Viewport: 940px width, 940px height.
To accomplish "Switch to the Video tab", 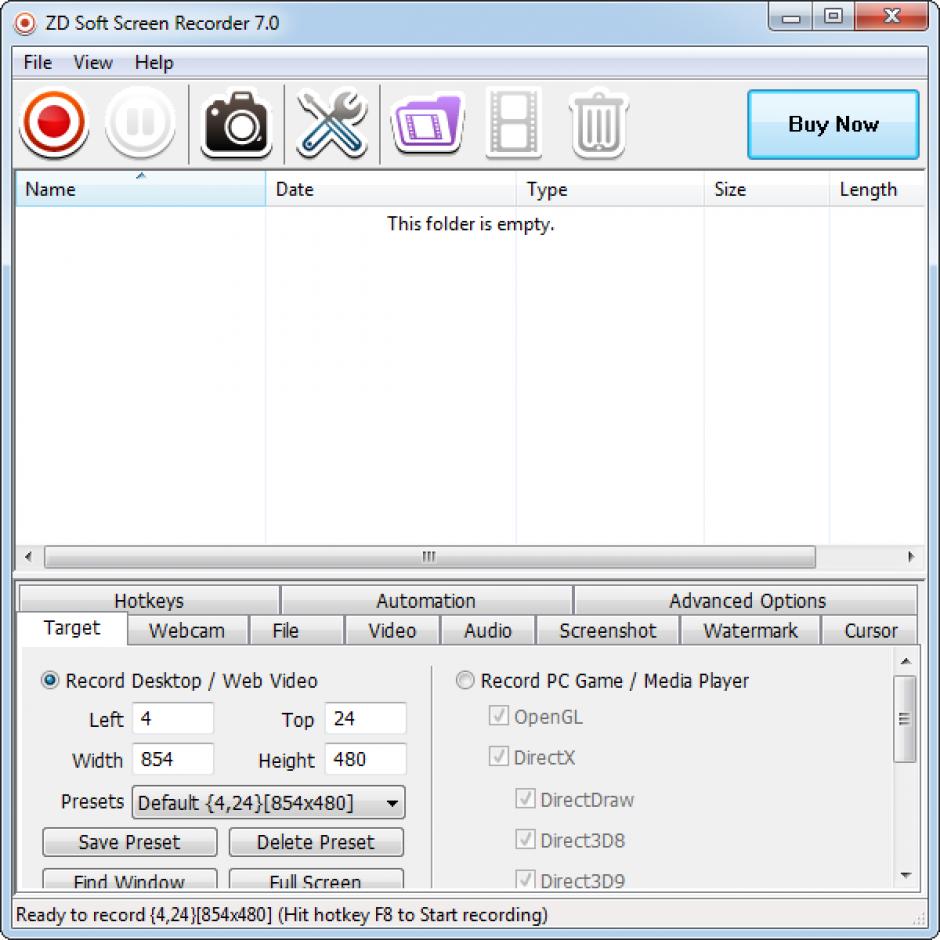I will pos(392,630).
